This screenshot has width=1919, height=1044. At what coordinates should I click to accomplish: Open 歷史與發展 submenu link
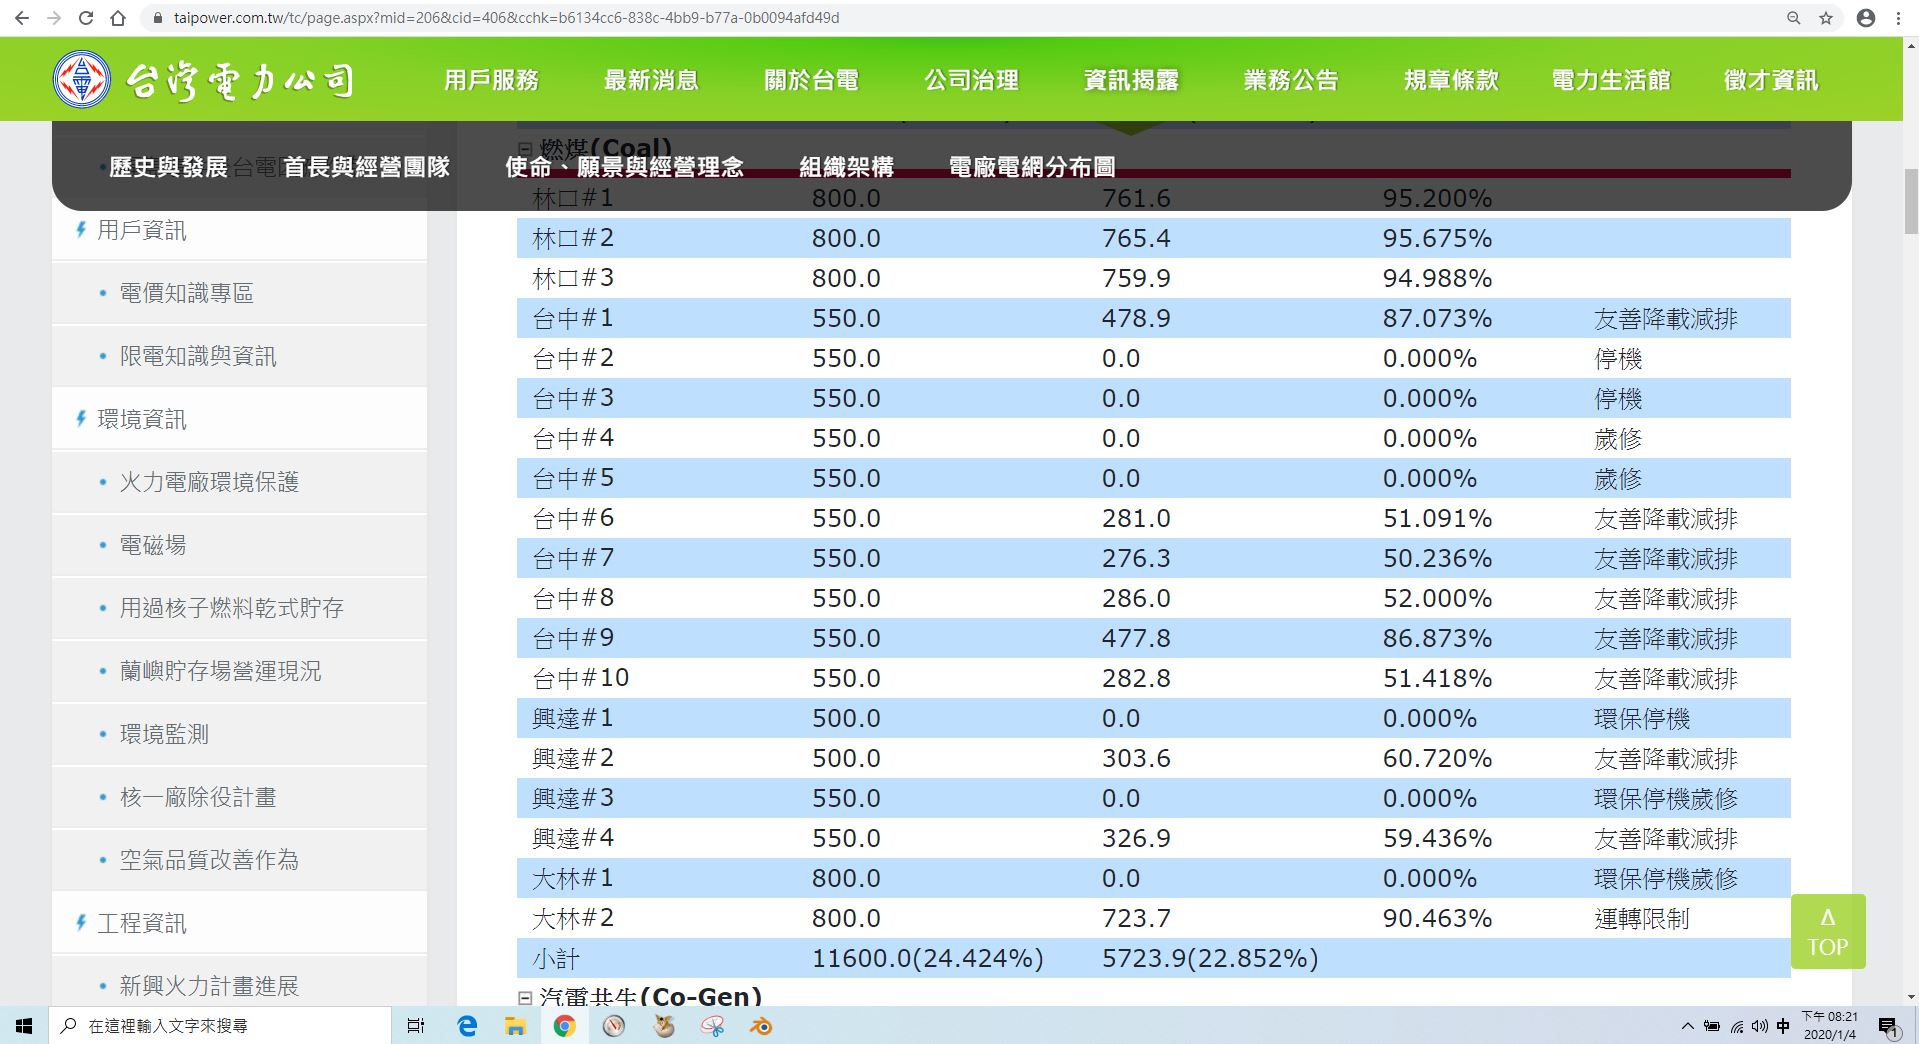168,167
